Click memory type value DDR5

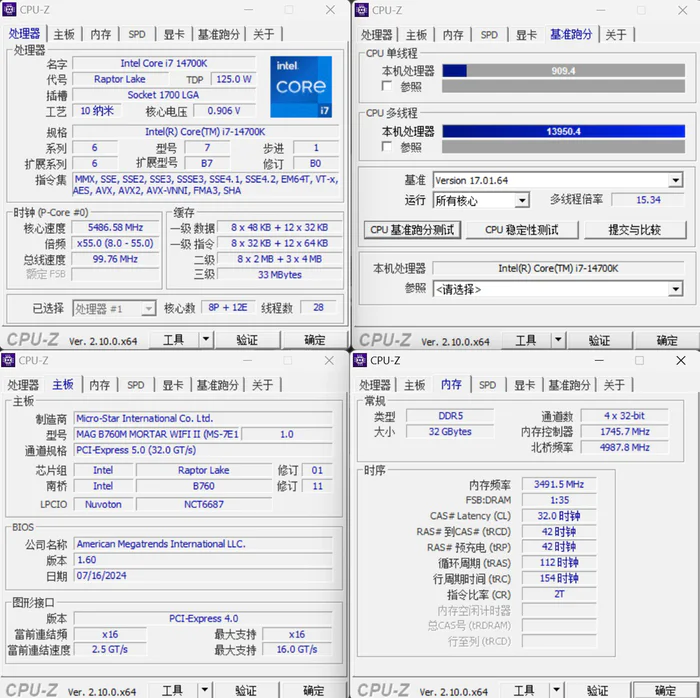tap(450, 416)
